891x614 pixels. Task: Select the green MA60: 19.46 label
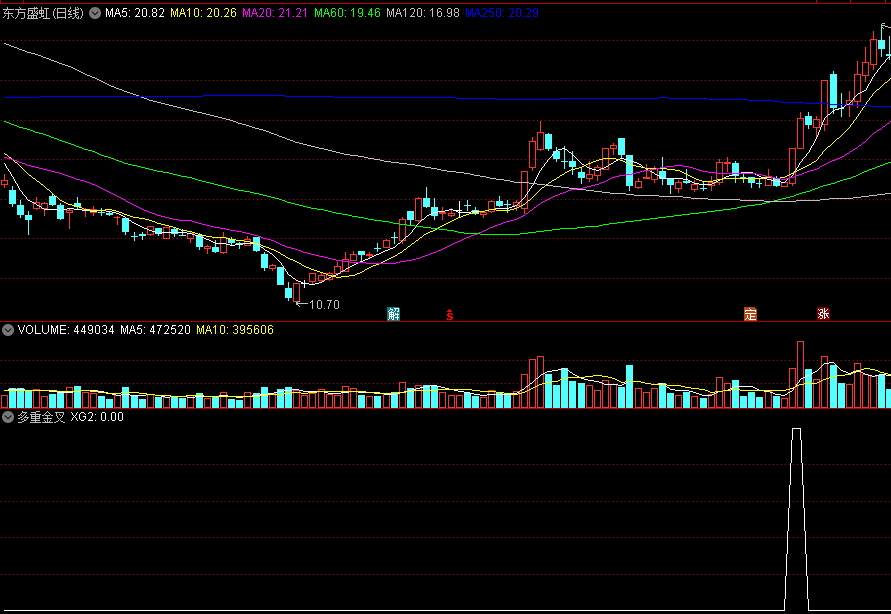click(347, 12)
